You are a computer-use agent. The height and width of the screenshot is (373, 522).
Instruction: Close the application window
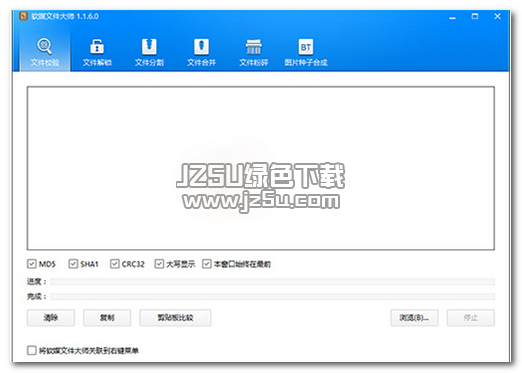pos(497,16)
